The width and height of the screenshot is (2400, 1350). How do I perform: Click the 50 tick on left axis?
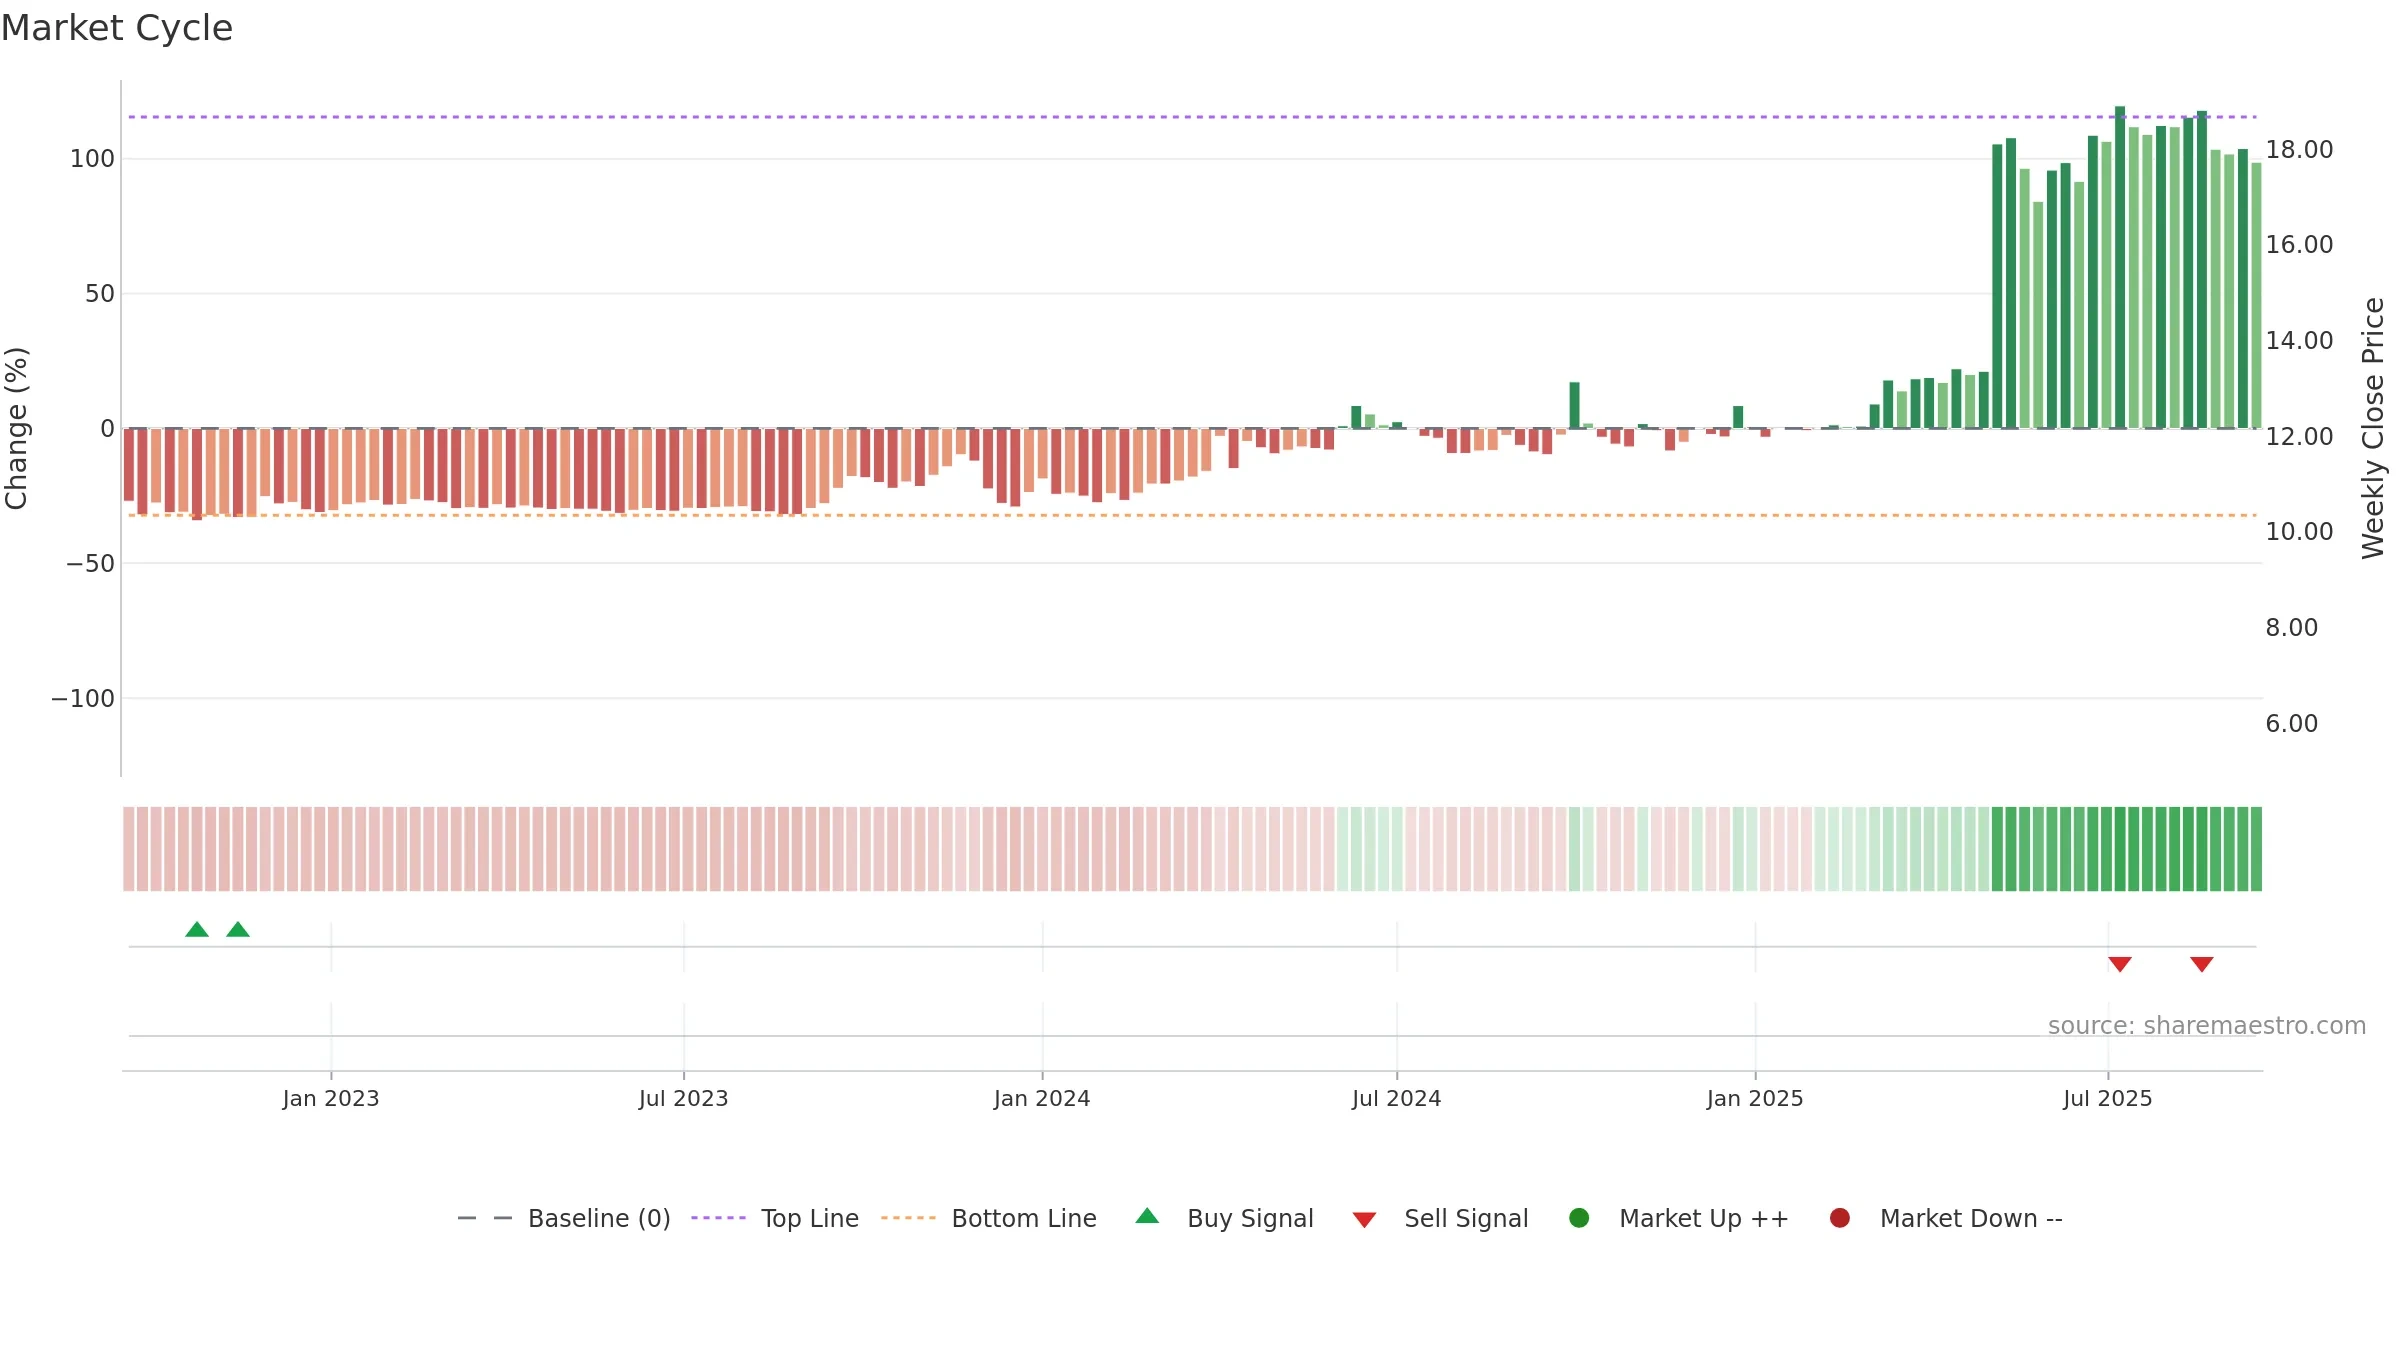click(x=100, y=294)
